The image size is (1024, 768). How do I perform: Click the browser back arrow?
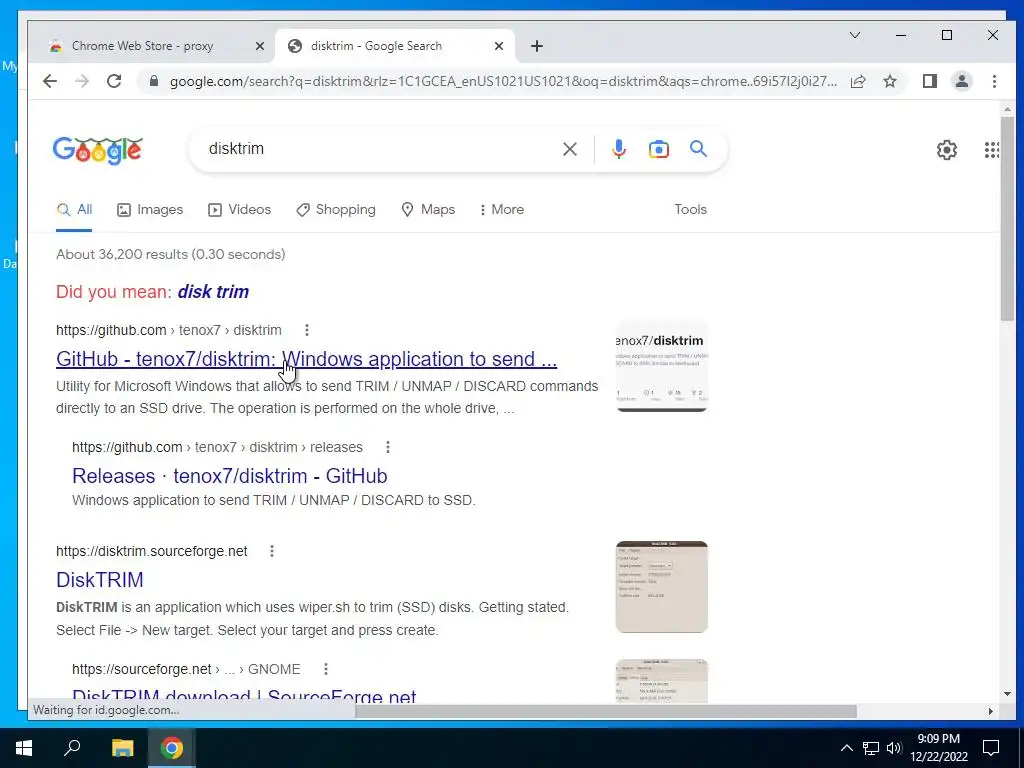click(50, 81)
